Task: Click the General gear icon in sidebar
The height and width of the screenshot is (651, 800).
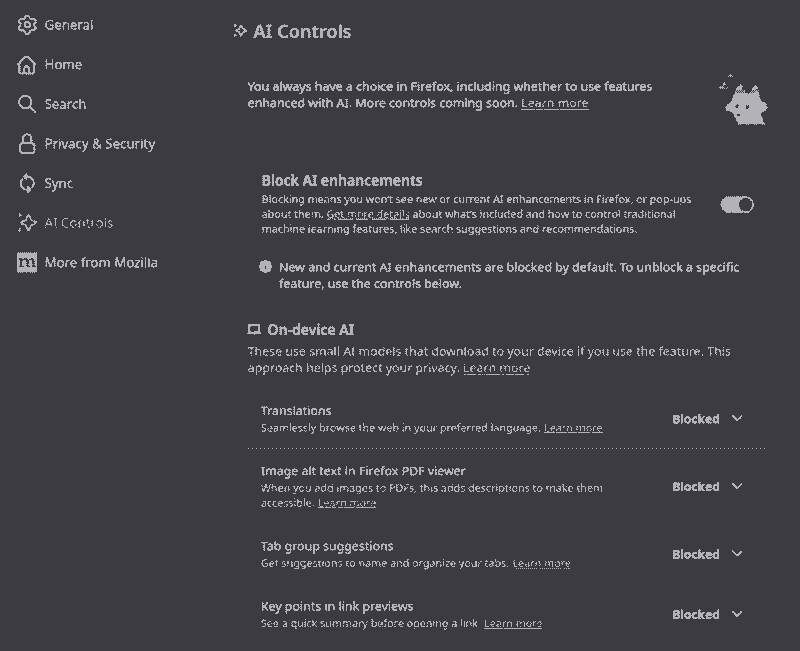Action: tap(27, 25)
